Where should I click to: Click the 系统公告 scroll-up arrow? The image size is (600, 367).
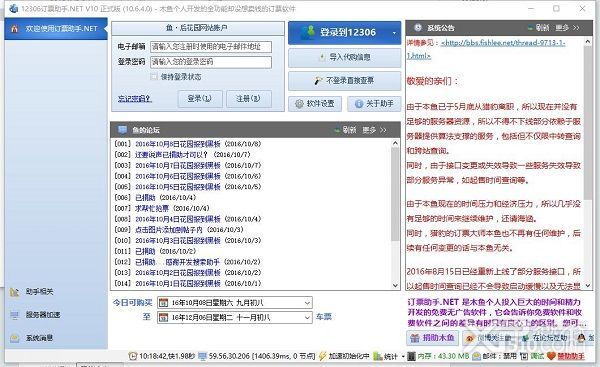(x=588, y=41)
